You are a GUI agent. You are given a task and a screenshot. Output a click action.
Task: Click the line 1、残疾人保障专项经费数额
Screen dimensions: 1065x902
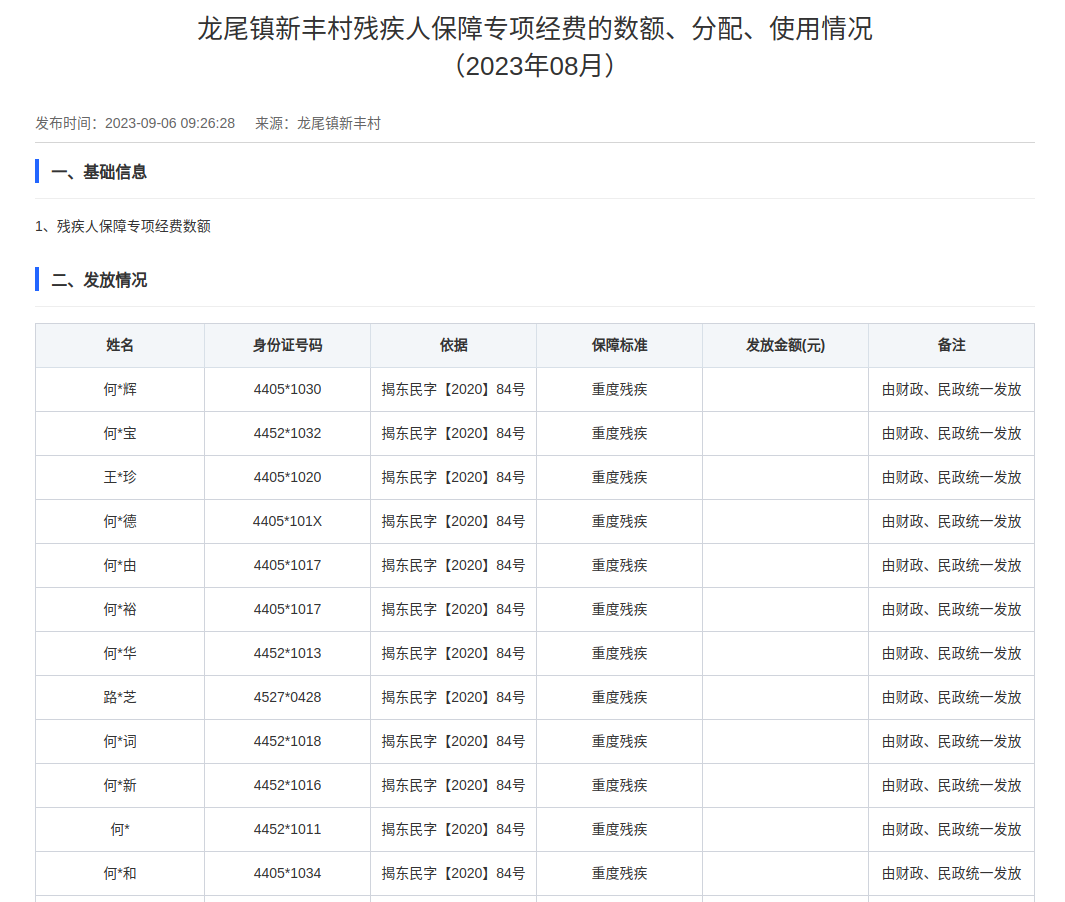[123, 226]
